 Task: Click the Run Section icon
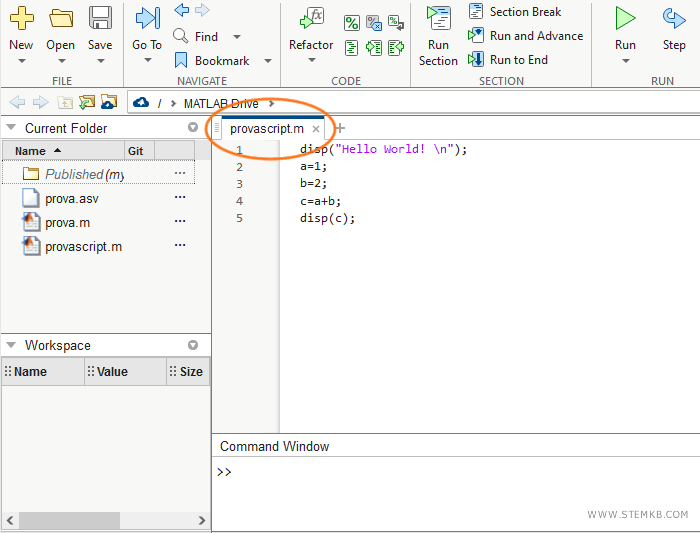438,19
